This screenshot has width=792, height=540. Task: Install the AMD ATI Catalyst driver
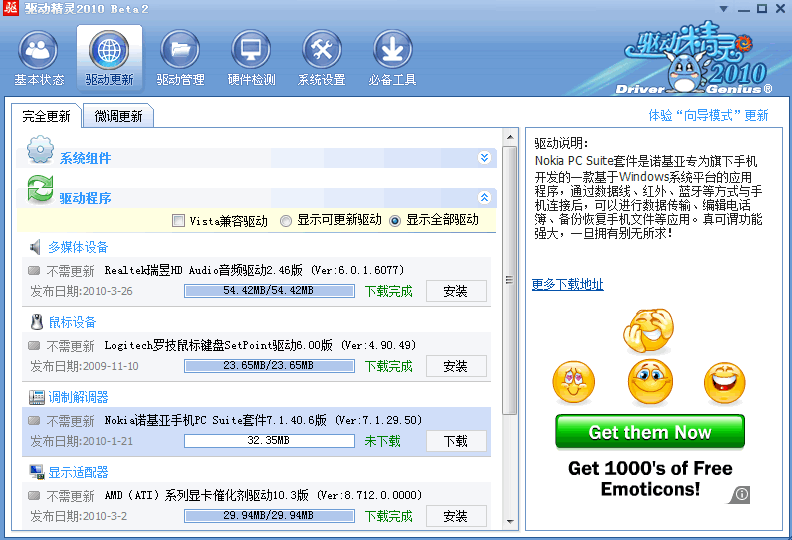[x=456, y=516]
